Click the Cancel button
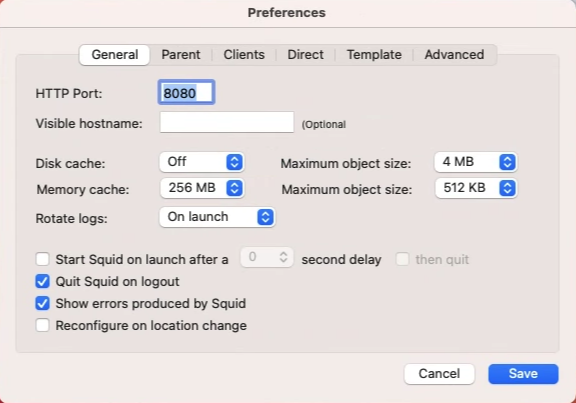The image size is (576, 403). (x=439, y=374)
